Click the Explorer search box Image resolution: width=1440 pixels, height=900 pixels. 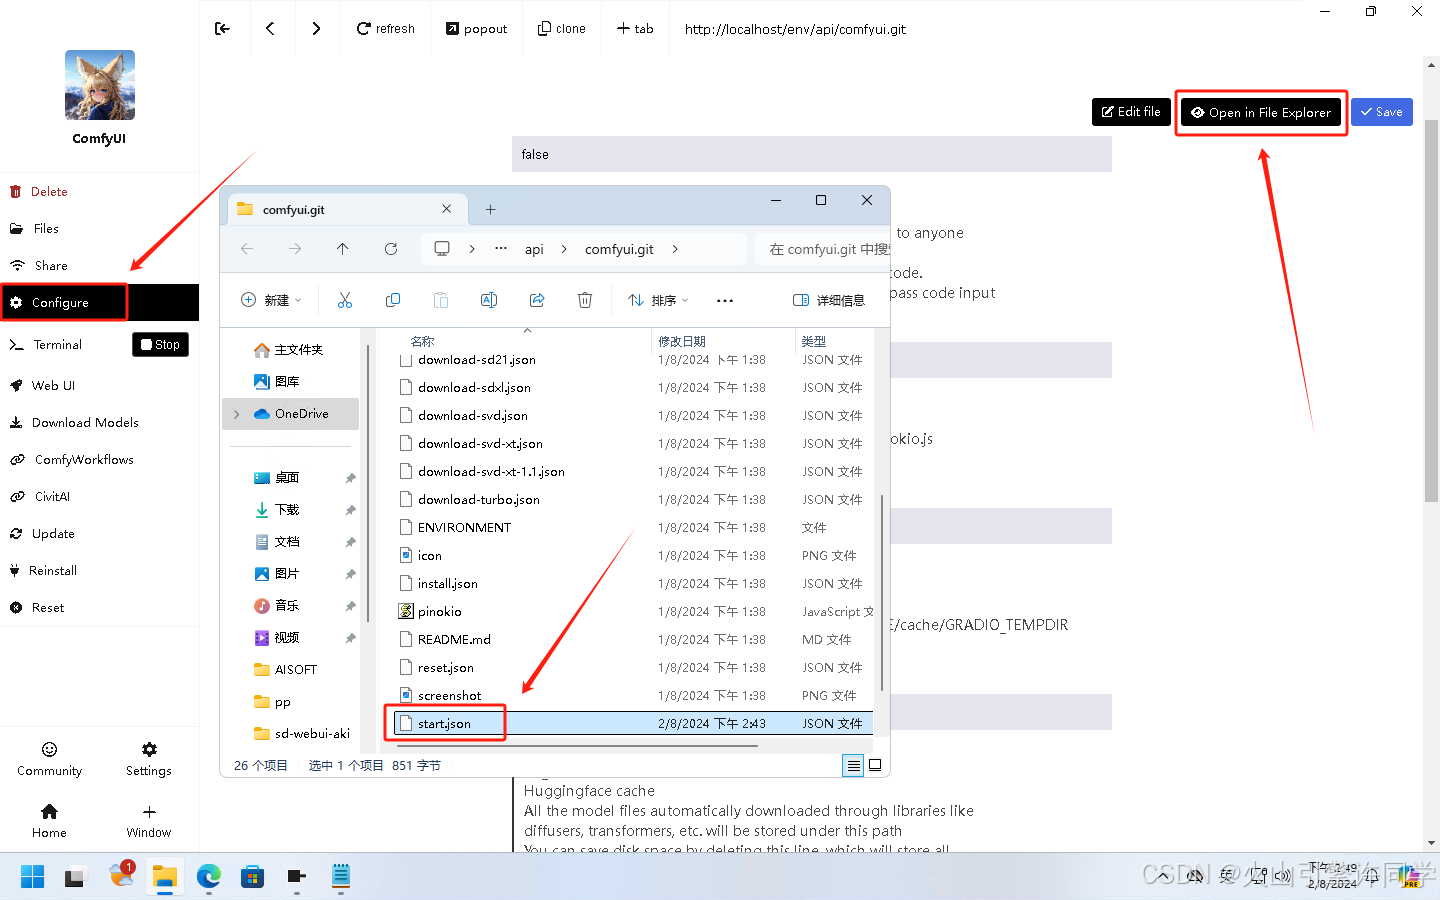[x=822, y=249]
